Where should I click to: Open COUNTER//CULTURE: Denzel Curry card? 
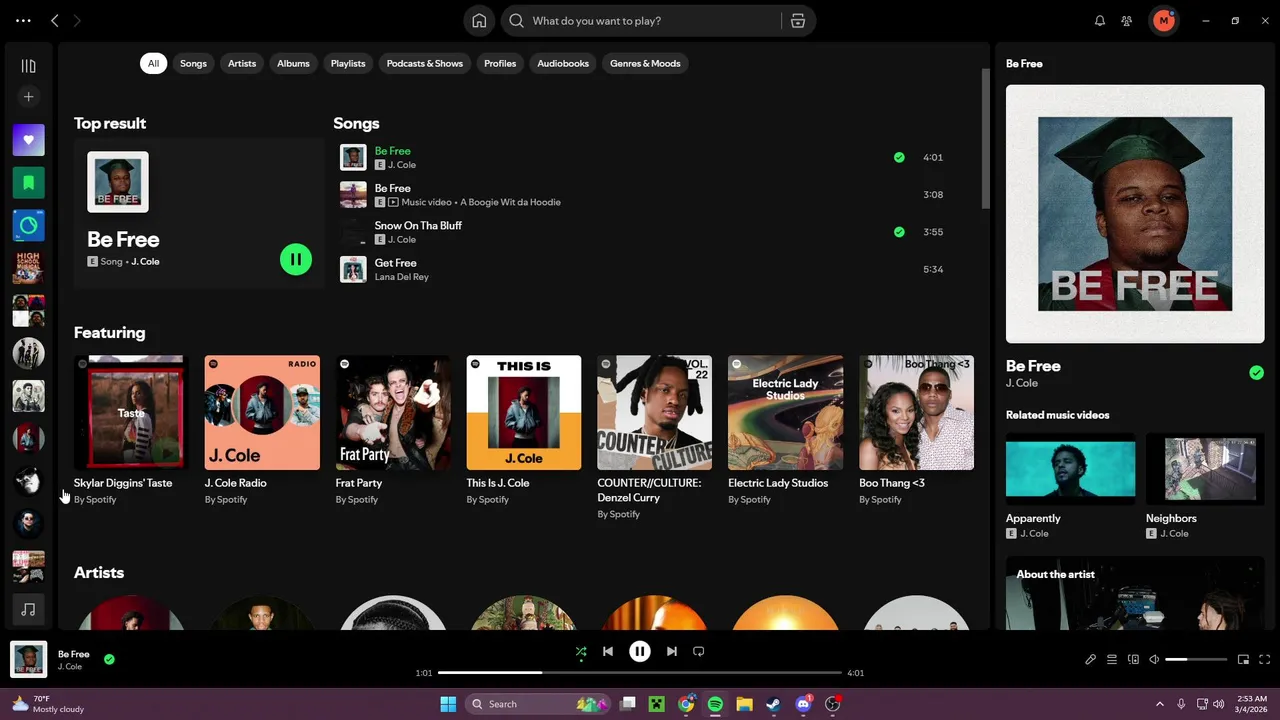(655, 437)
